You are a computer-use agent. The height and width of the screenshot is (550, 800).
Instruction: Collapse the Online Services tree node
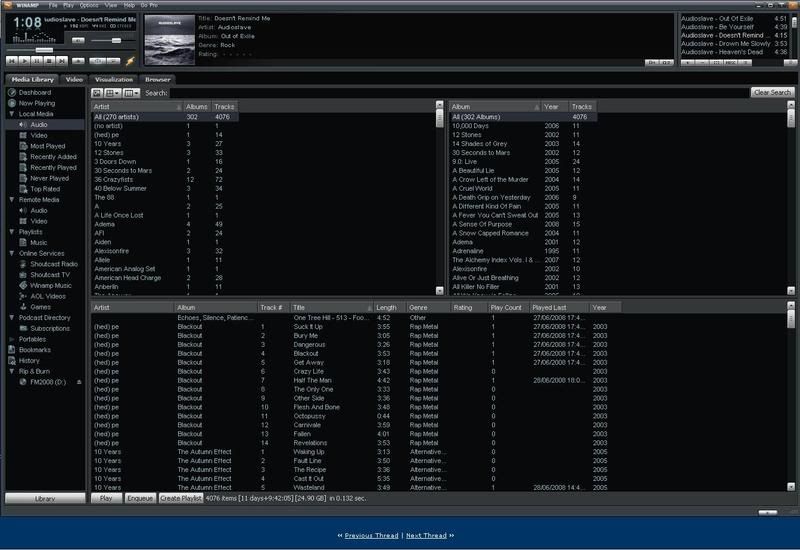tap(12, 253)
